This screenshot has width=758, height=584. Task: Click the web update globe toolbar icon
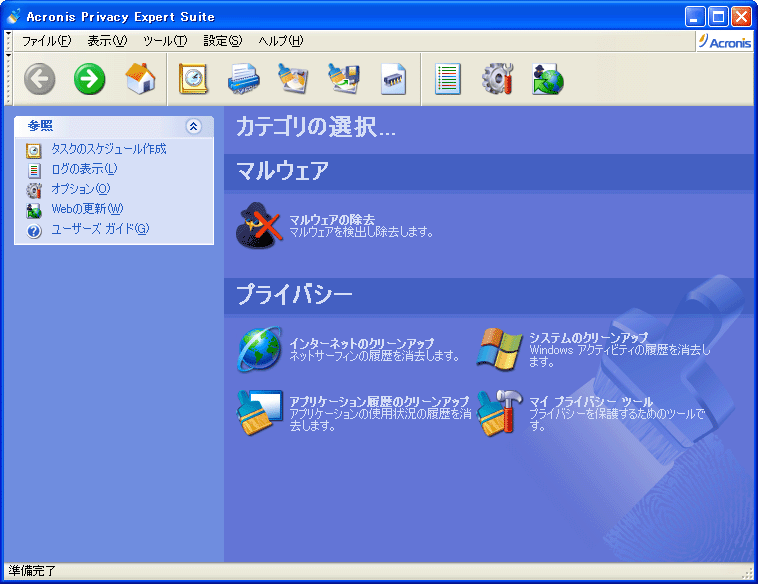coord(548,79)
